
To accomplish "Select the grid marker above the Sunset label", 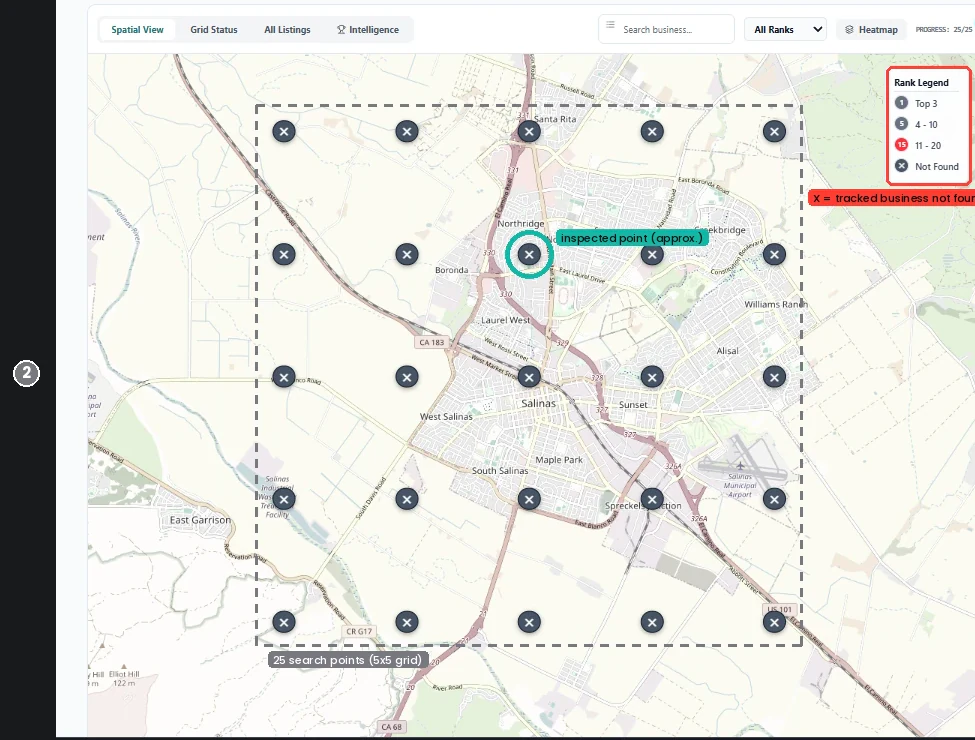I will [652, 377].
